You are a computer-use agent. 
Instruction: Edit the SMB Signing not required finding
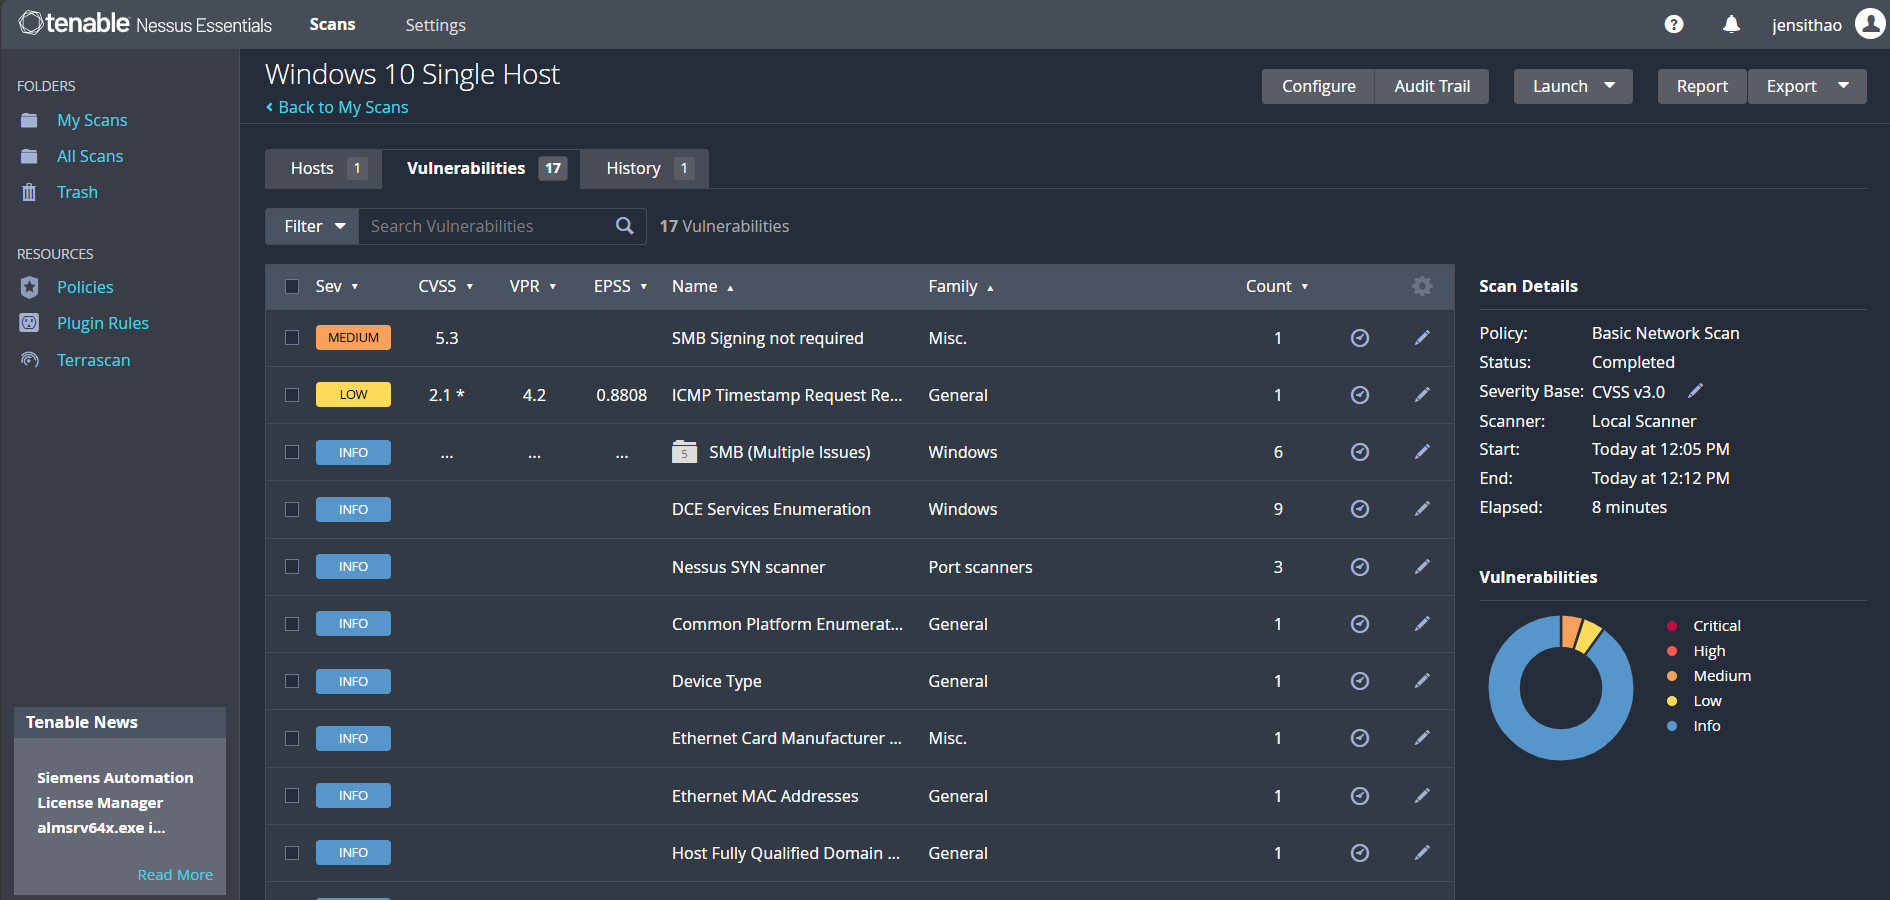pos(1422,338)
